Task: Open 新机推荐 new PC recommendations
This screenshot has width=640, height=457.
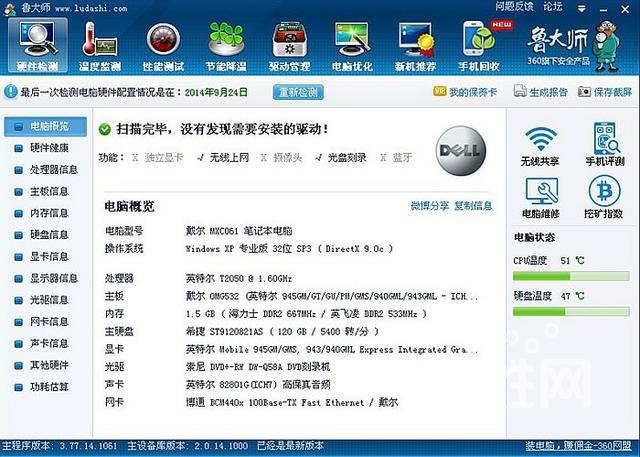Action: (416, 47)
